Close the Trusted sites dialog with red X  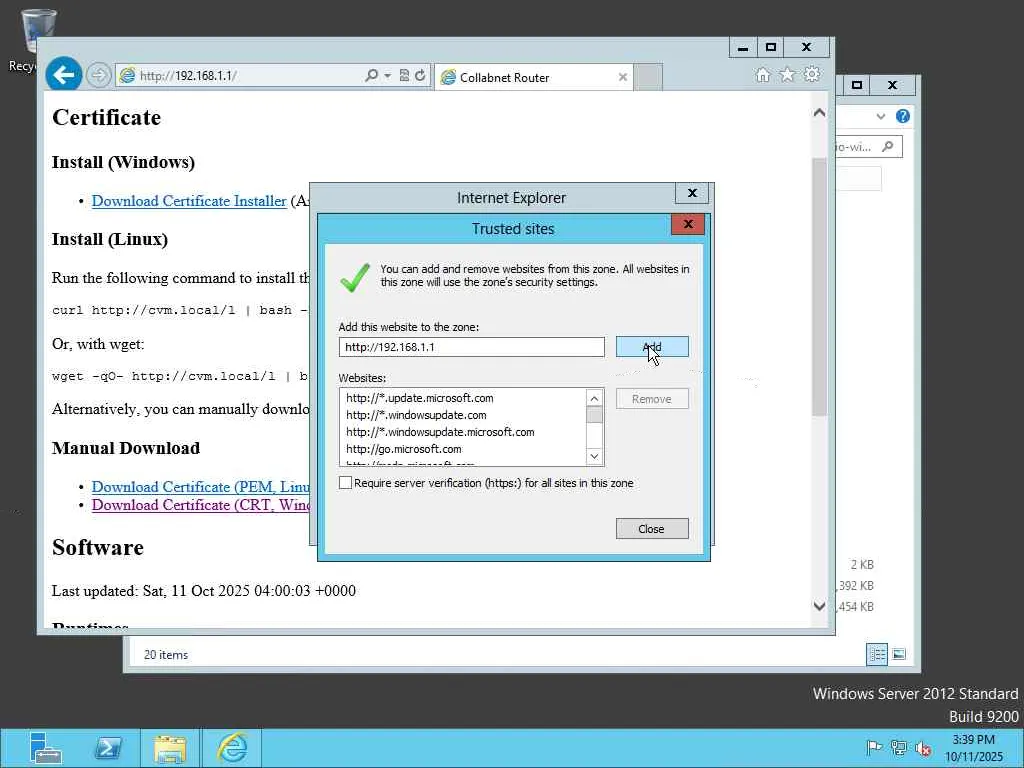coord(688,224)
